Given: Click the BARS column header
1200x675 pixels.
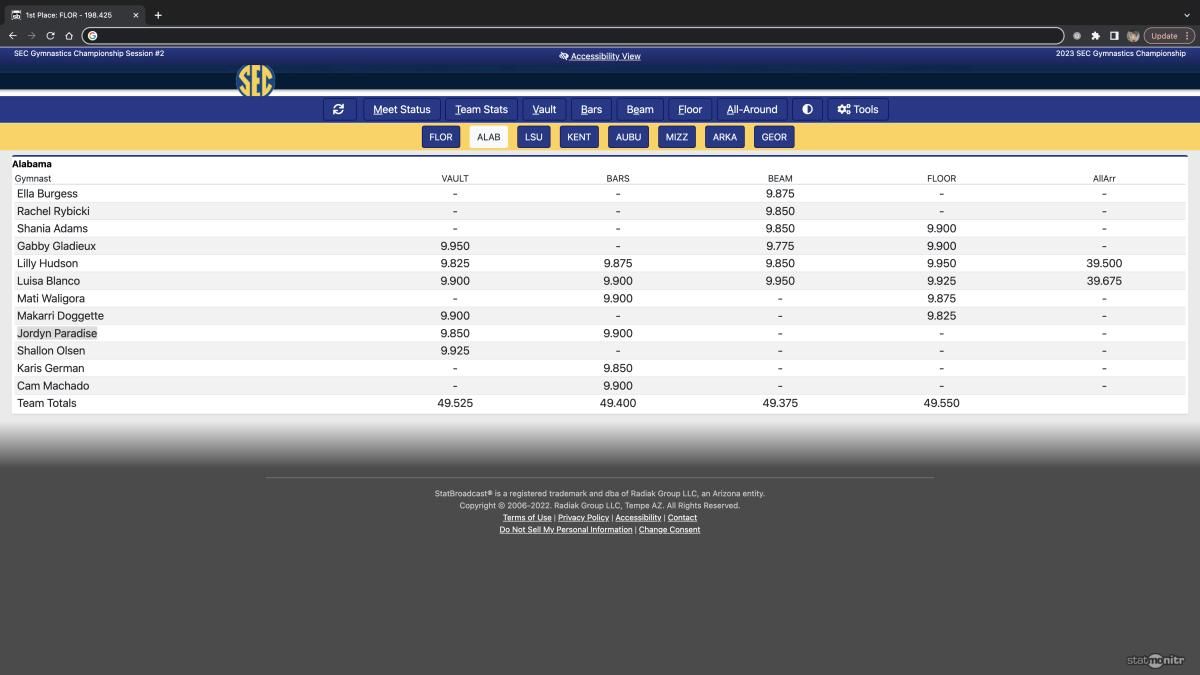Looking at the screenshot, I should click(618, 179).
